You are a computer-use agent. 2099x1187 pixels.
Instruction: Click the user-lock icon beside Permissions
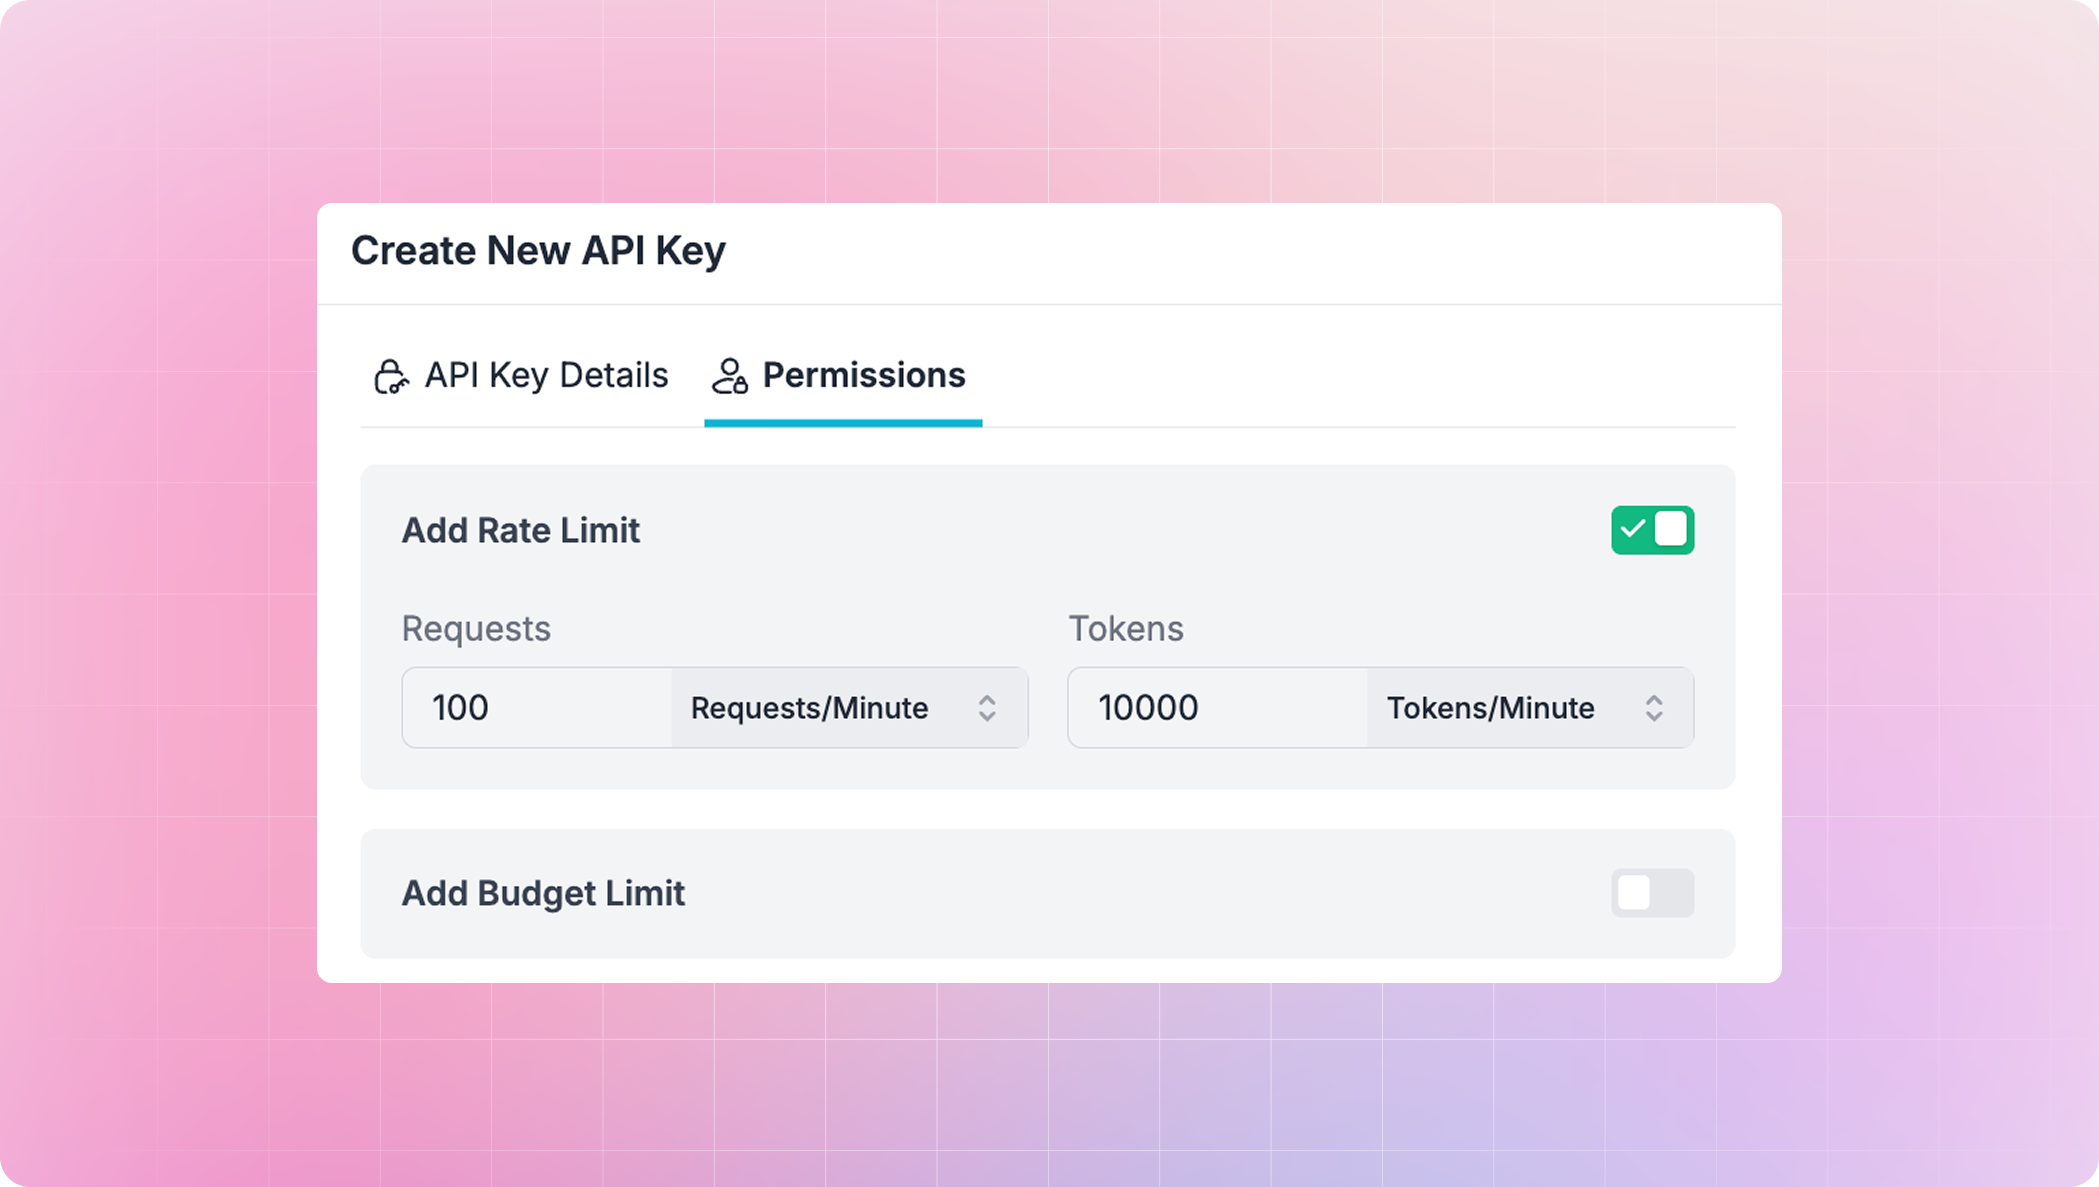[730, 377]
